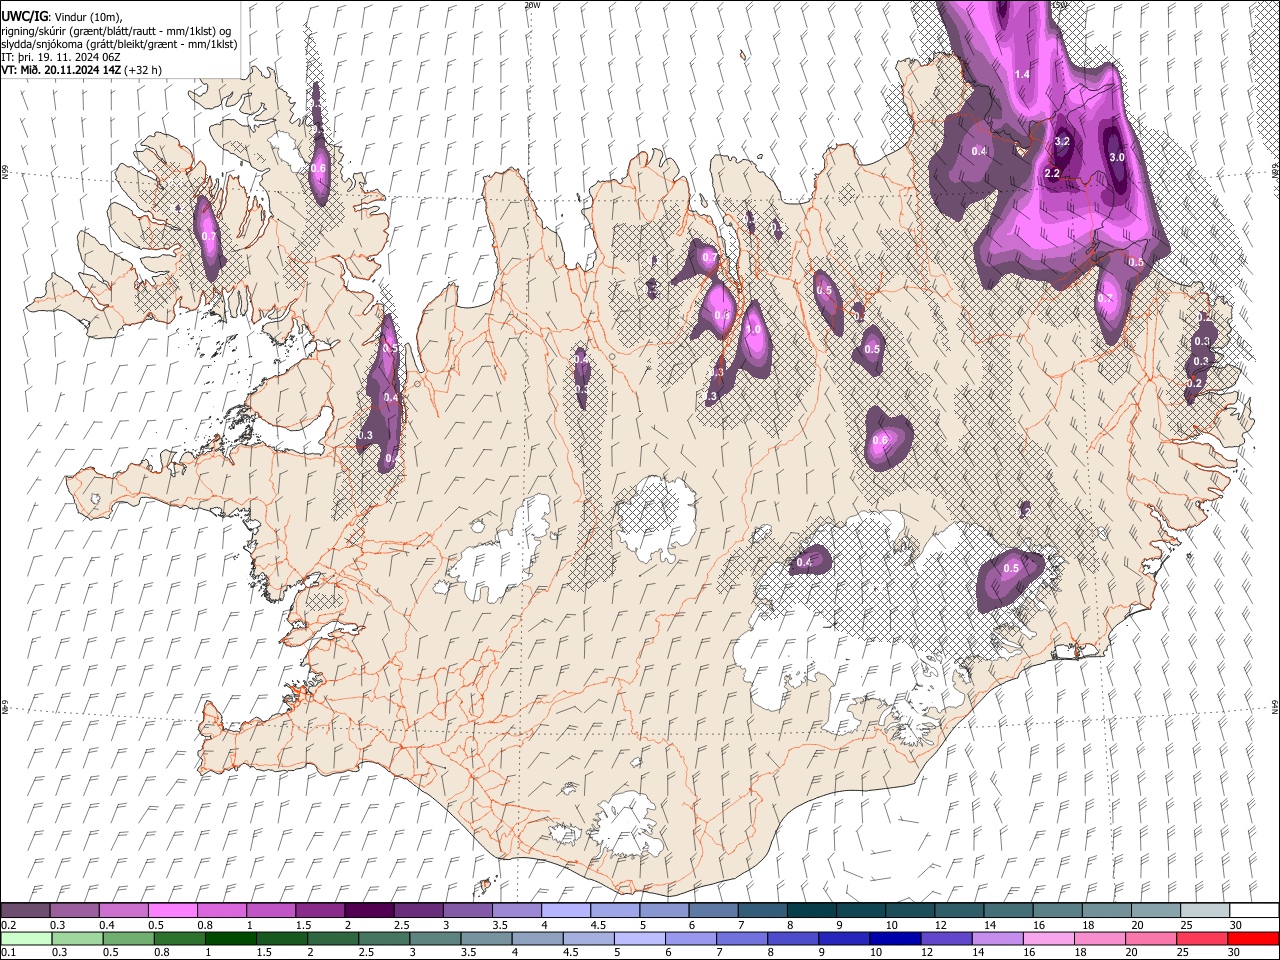Click the valid time 'VT: Mið. 20.11.2024 14Z'
The image size is (1280, 960).
pyautogui.click(x=60, y=70)
